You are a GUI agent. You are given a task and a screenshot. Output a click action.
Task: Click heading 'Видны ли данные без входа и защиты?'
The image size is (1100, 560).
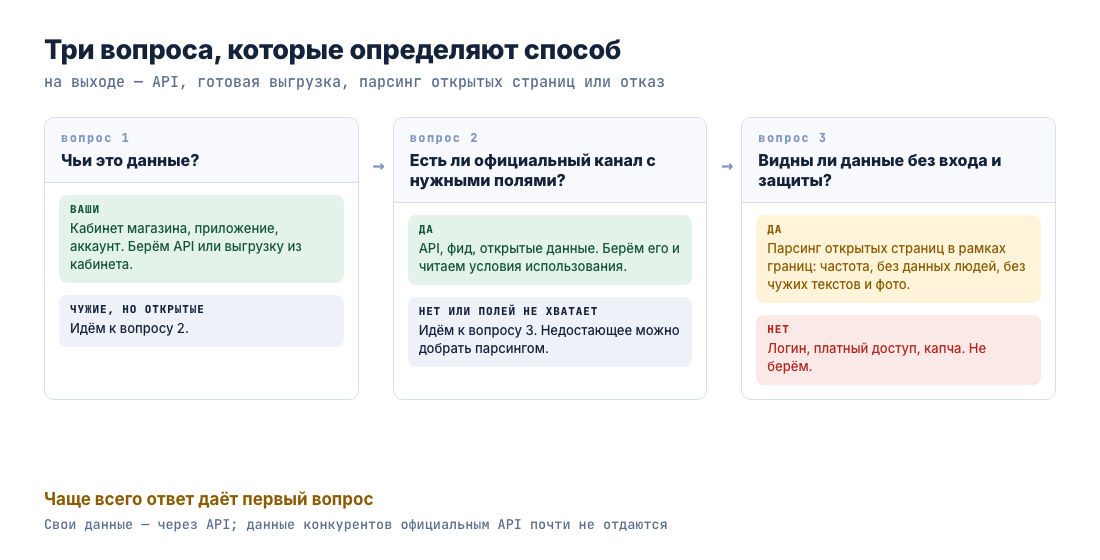click(x=880, y=171)
